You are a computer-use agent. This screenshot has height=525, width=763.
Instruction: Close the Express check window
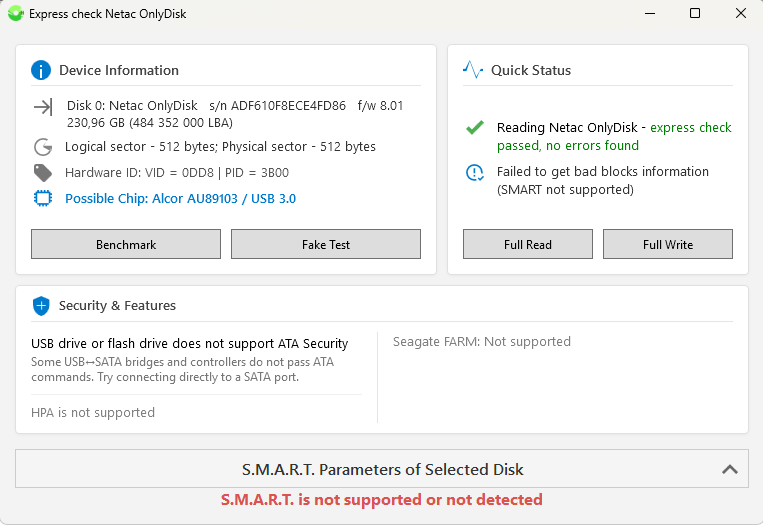(741, 13)
